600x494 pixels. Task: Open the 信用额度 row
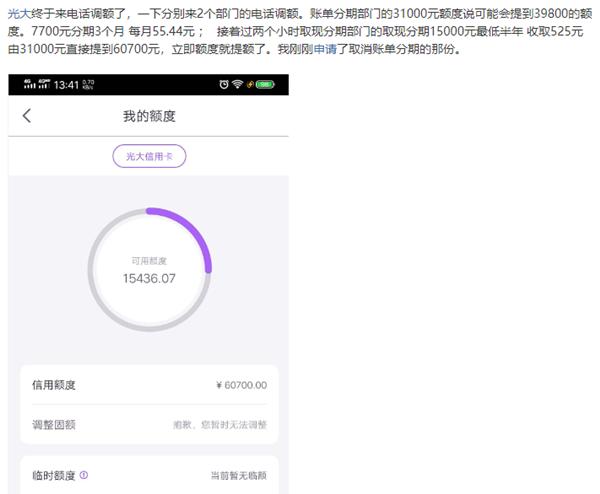pos(149,385)
